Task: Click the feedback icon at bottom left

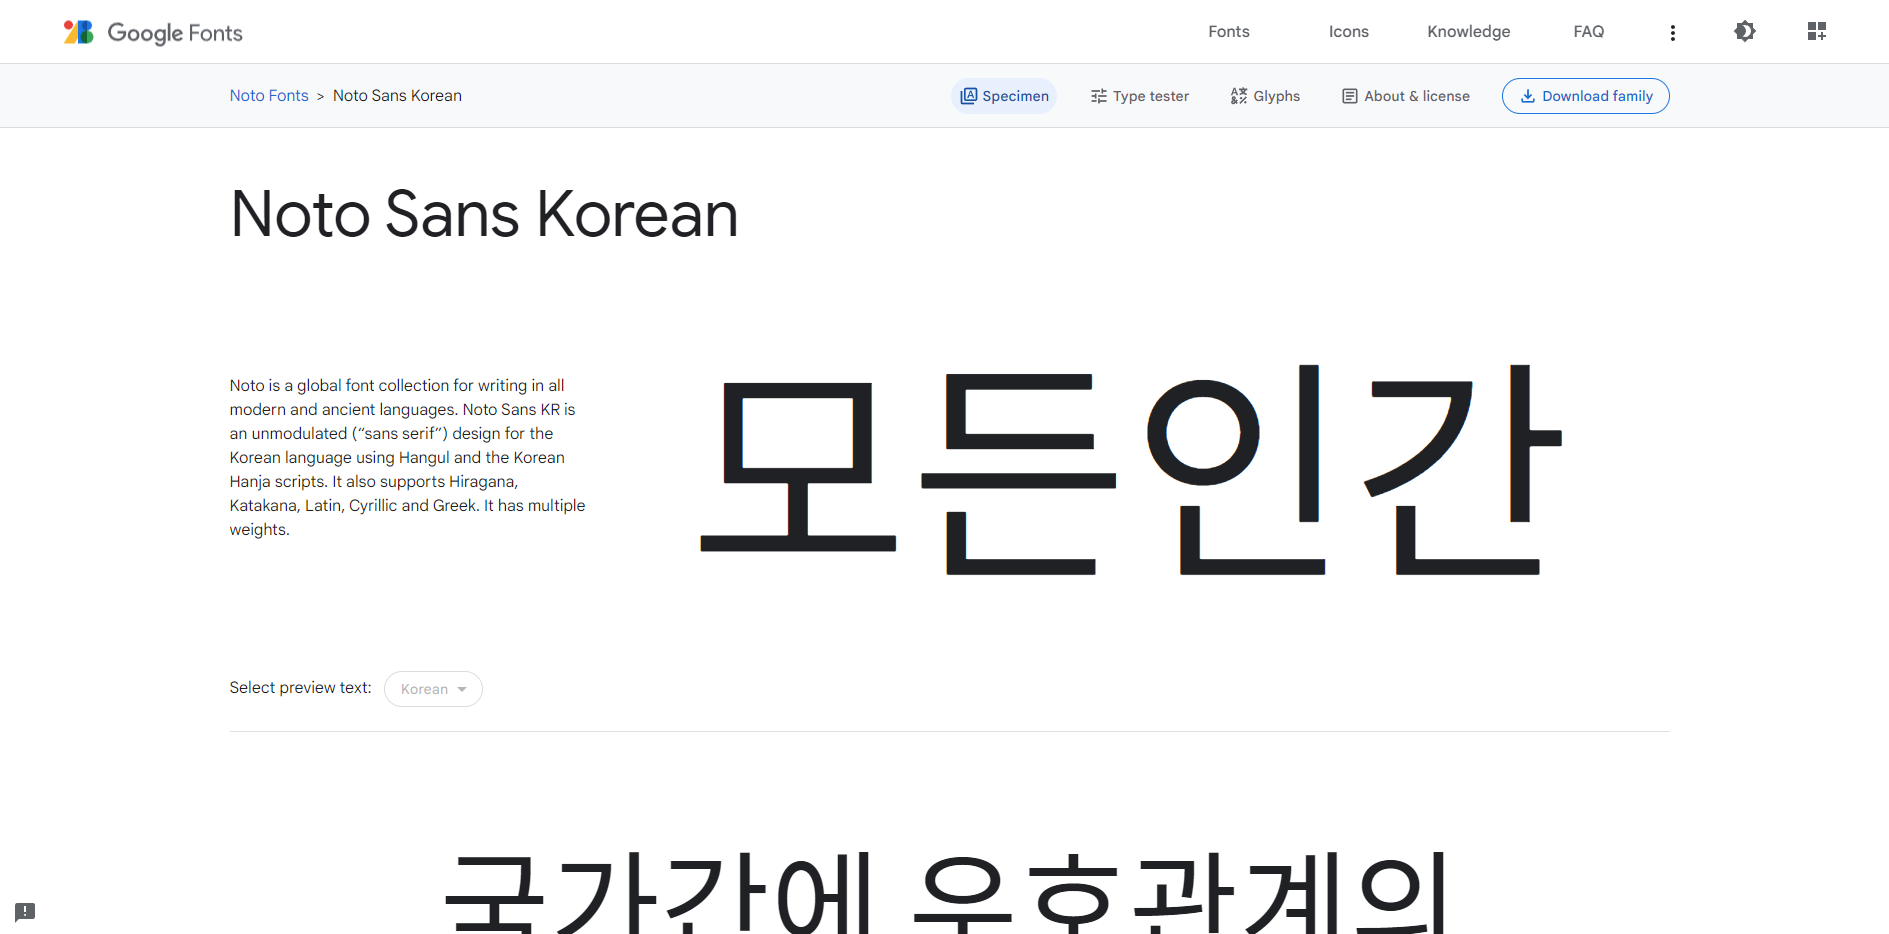Action: (25, 912)
